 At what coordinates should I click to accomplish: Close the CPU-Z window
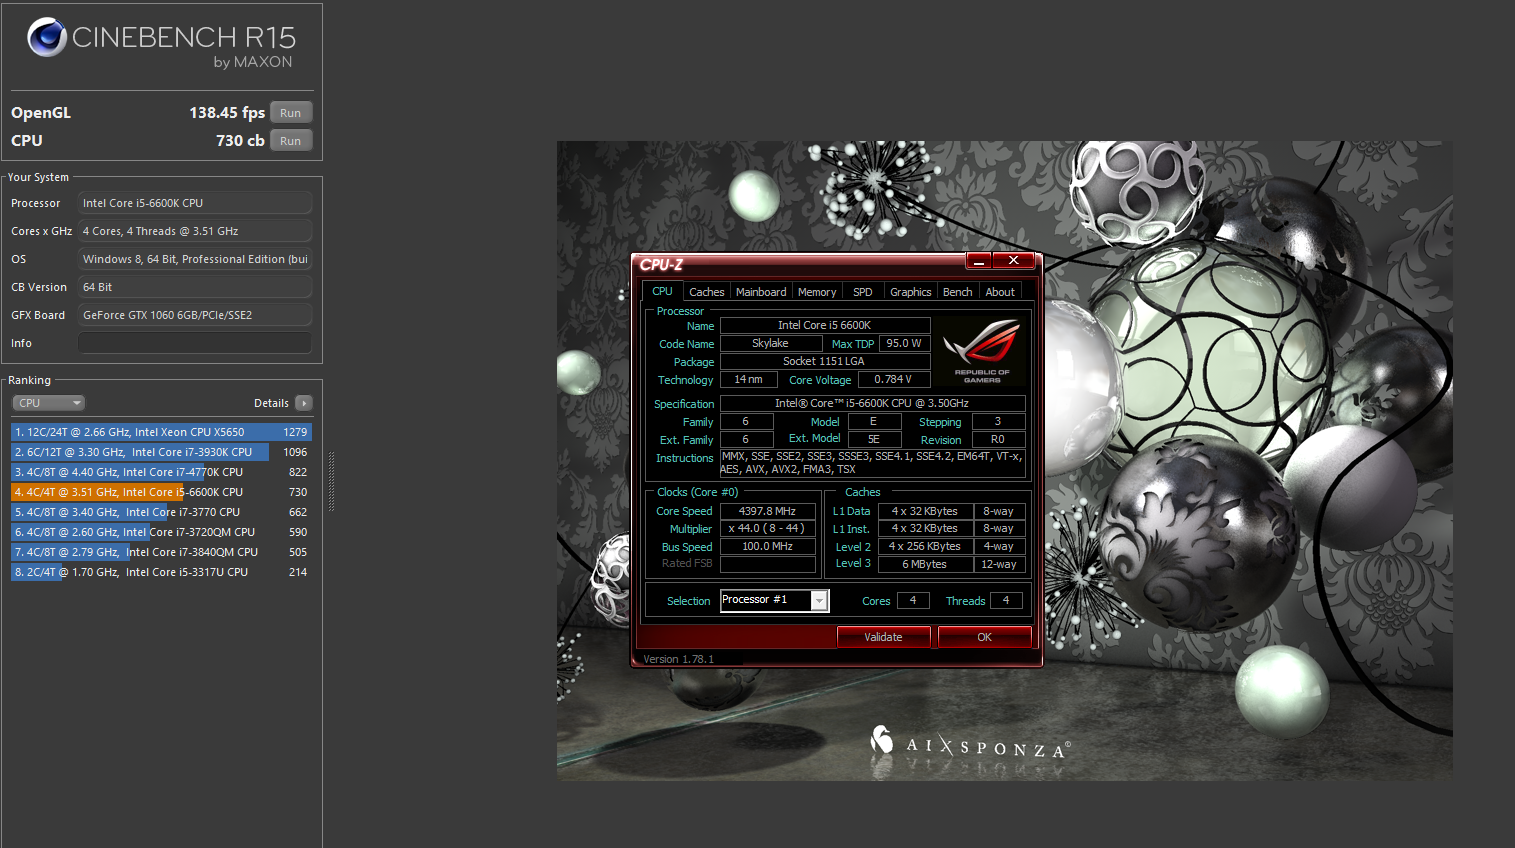[1013, 261]
